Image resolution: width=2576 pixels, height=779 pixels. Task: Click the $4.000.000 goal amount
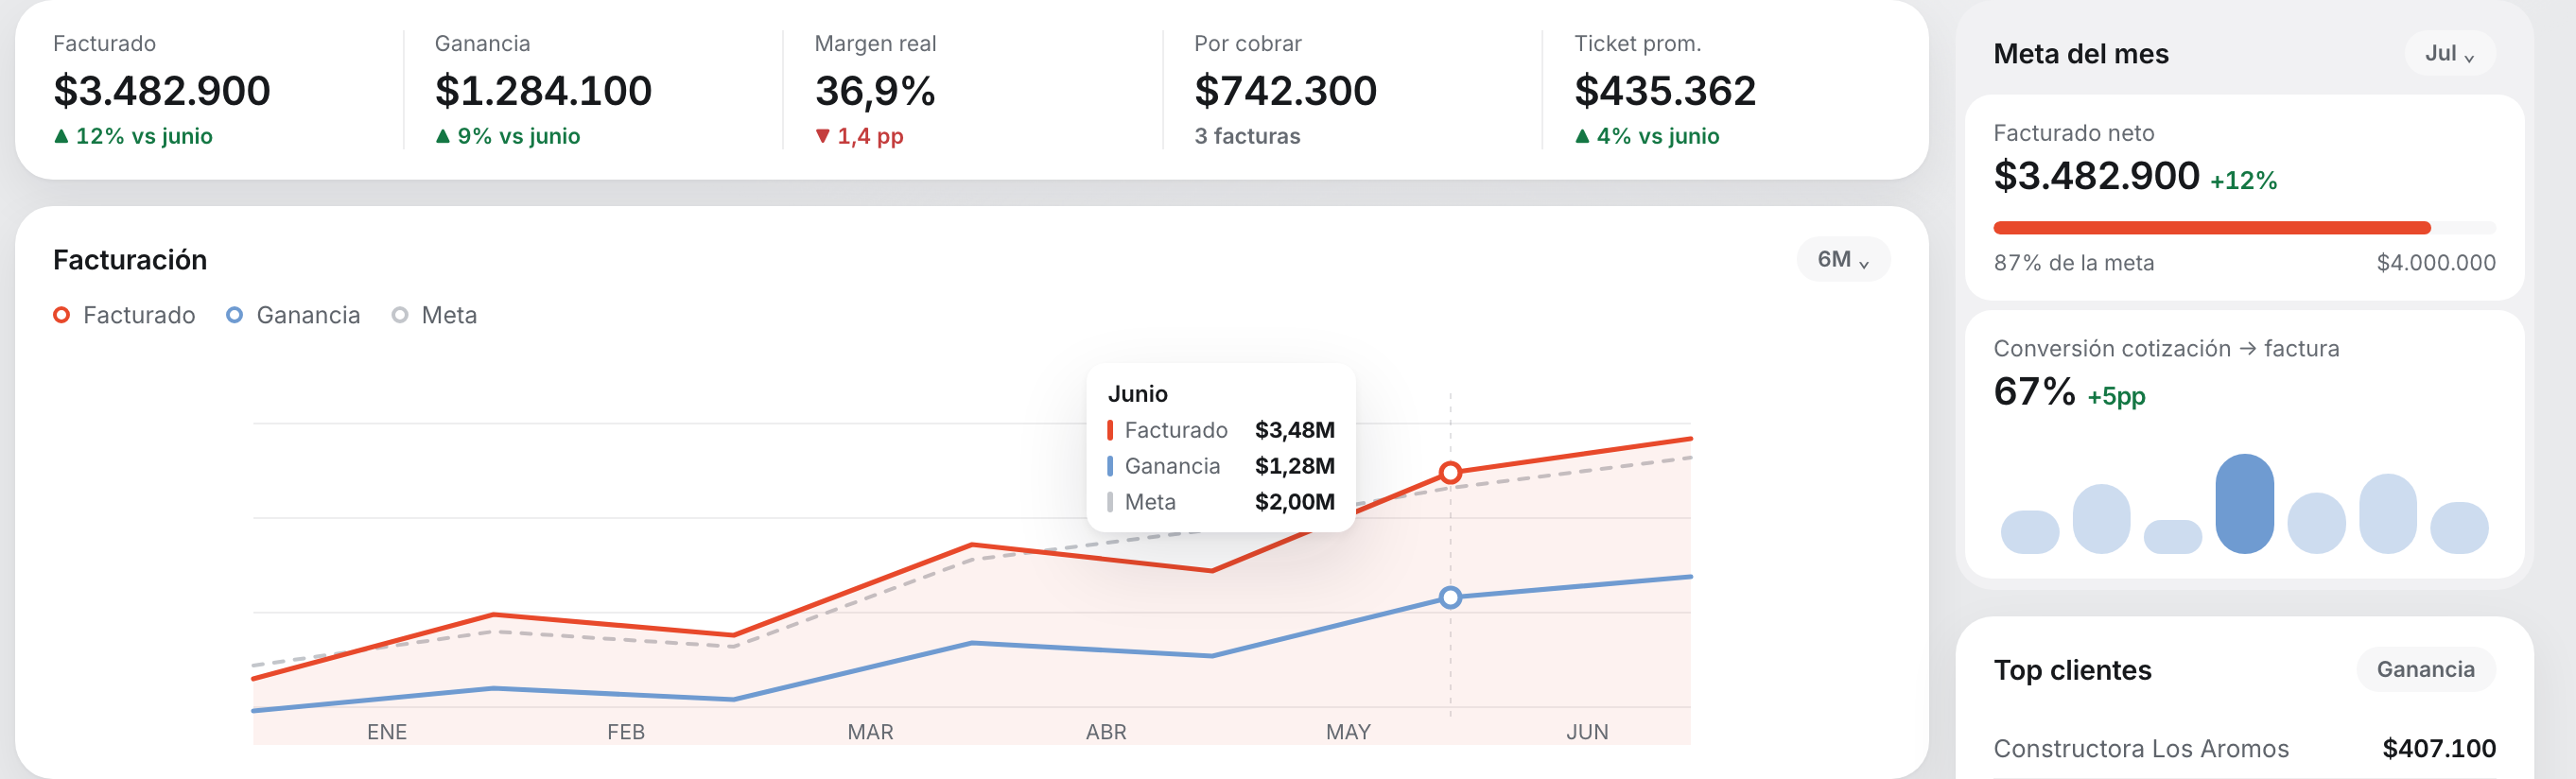[x=2436, y=263]
